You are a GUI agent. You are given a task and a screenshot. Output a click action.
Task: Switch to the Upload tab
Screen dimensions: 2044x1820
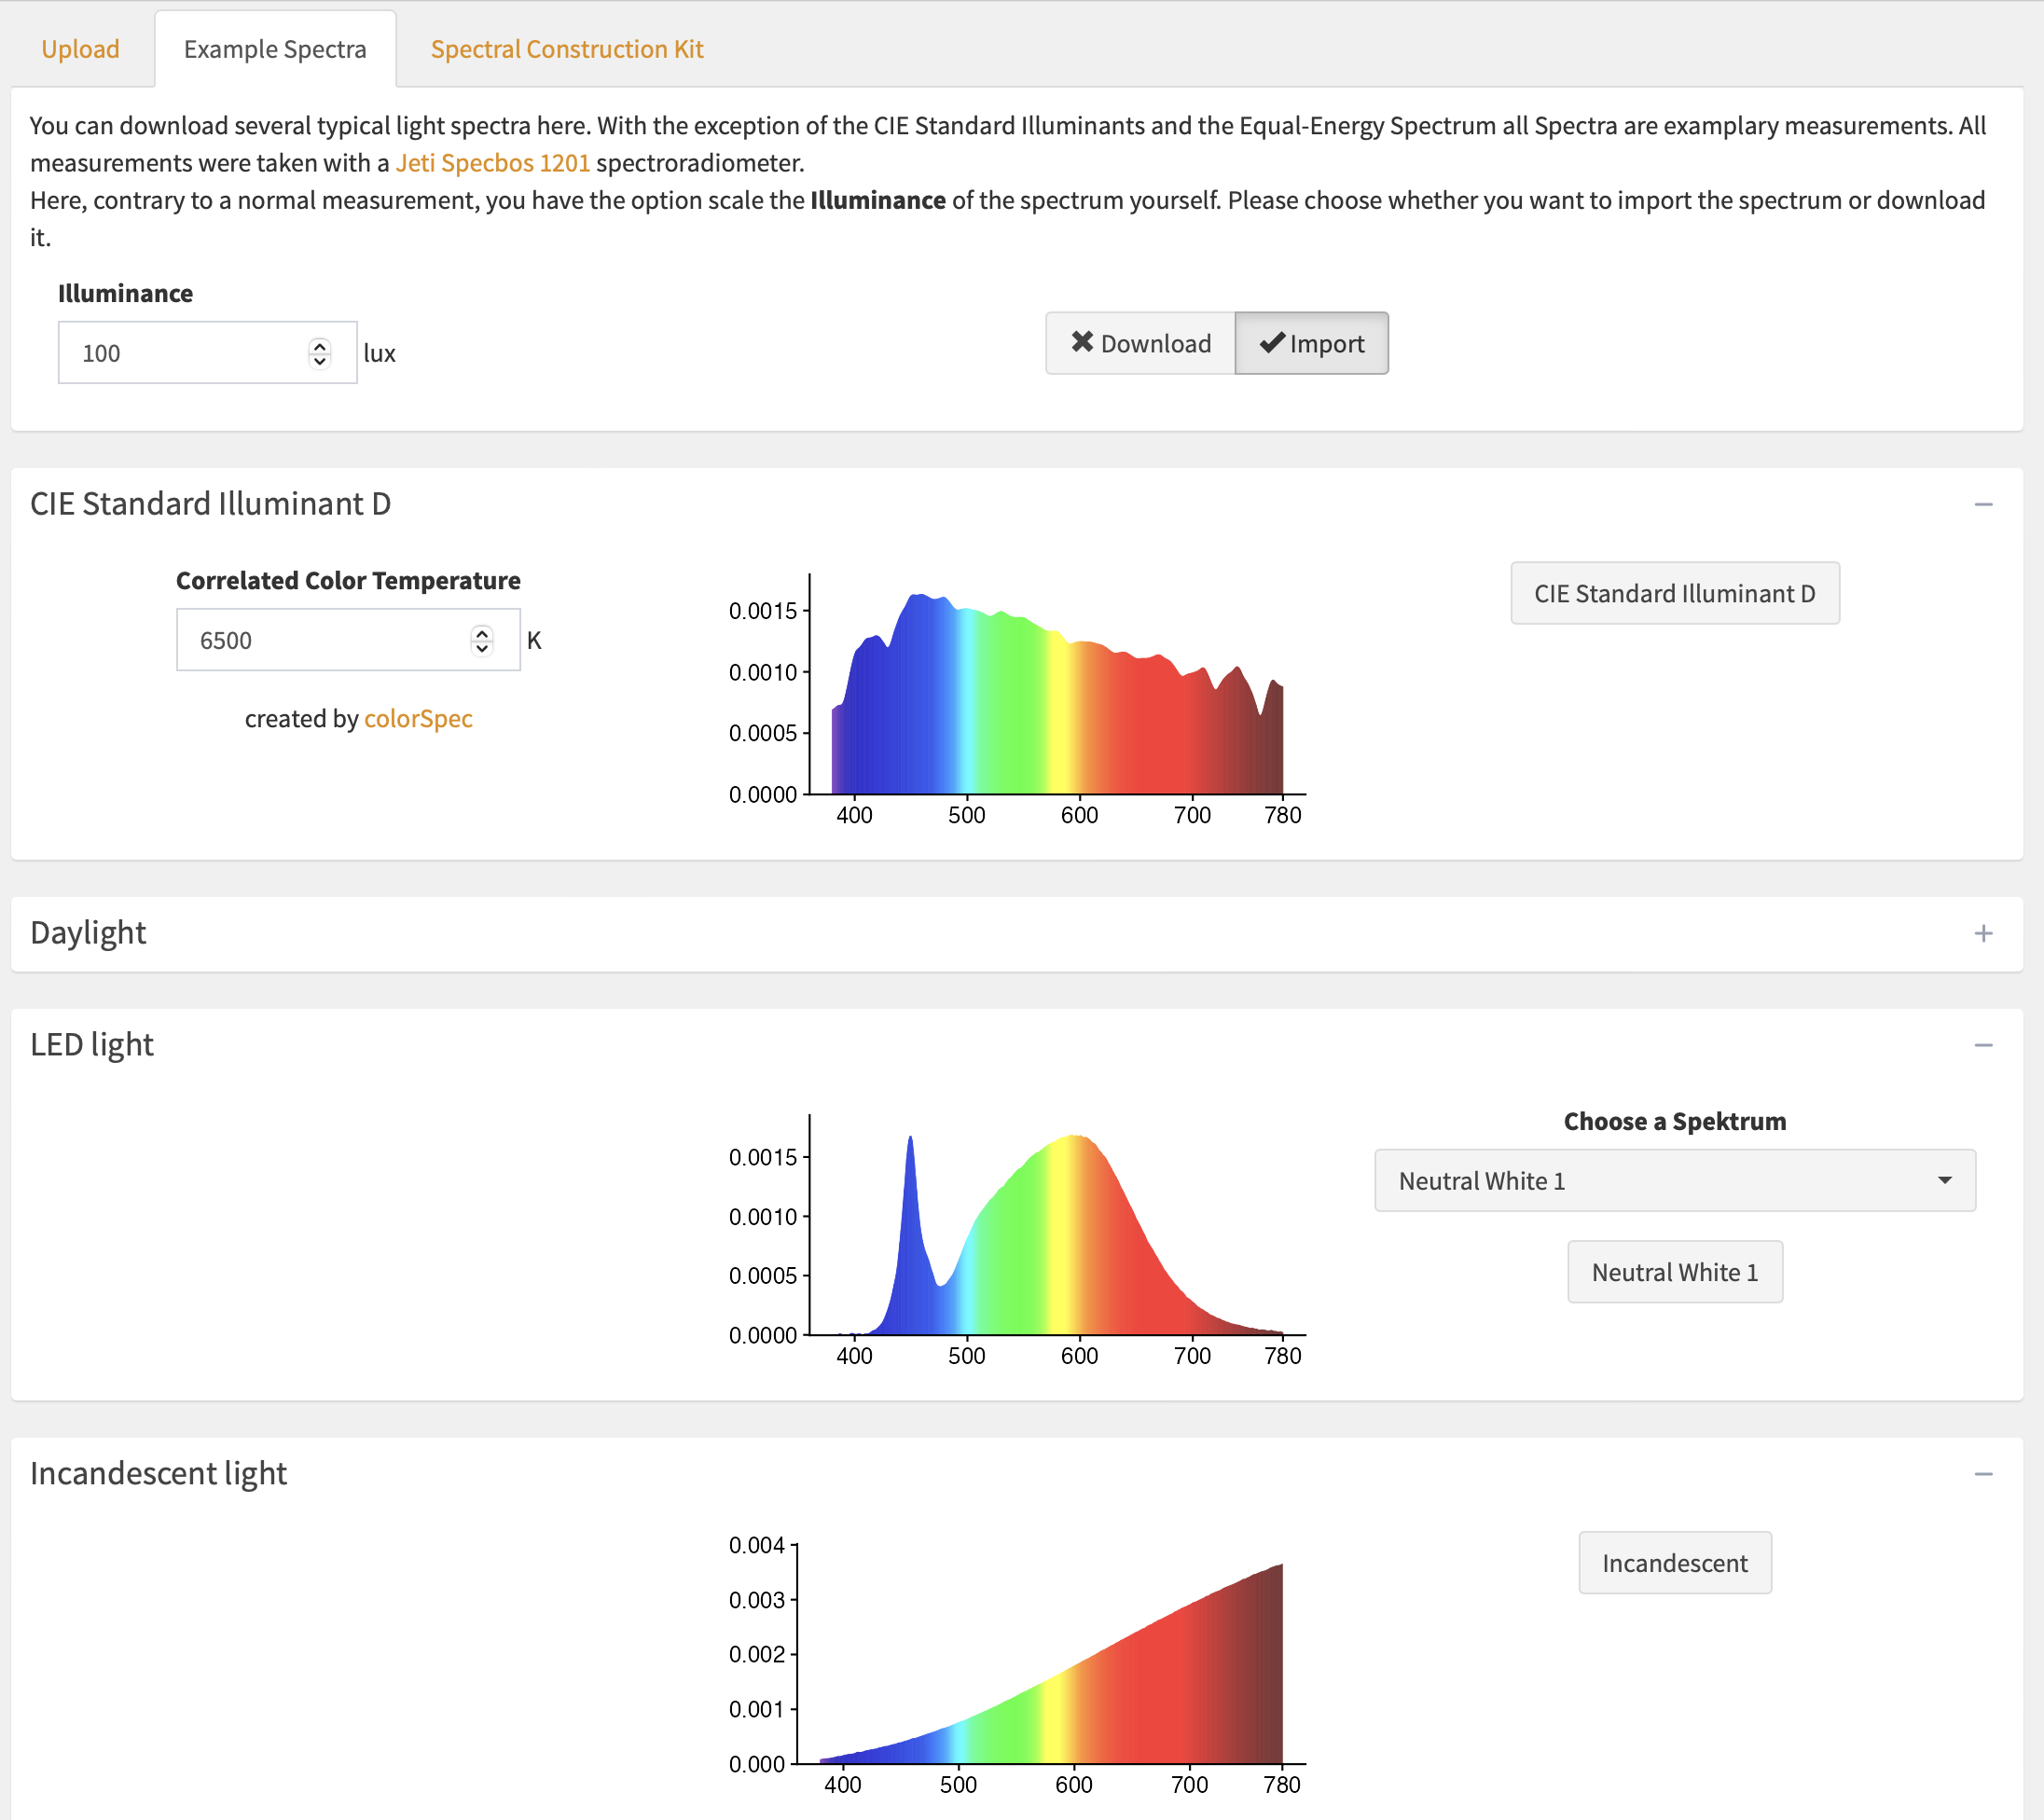(80, 48)
